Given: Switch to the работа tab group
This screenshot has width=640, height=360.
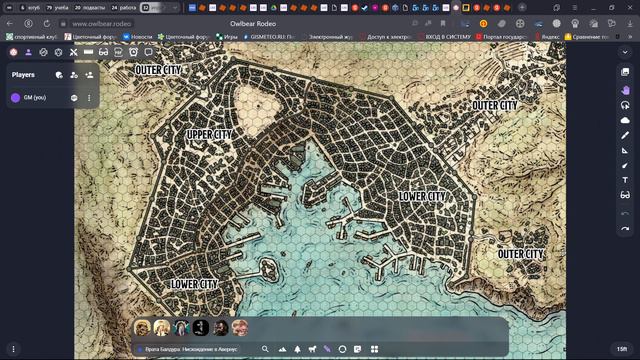Looking at the screenshot, I should [124, 7].
